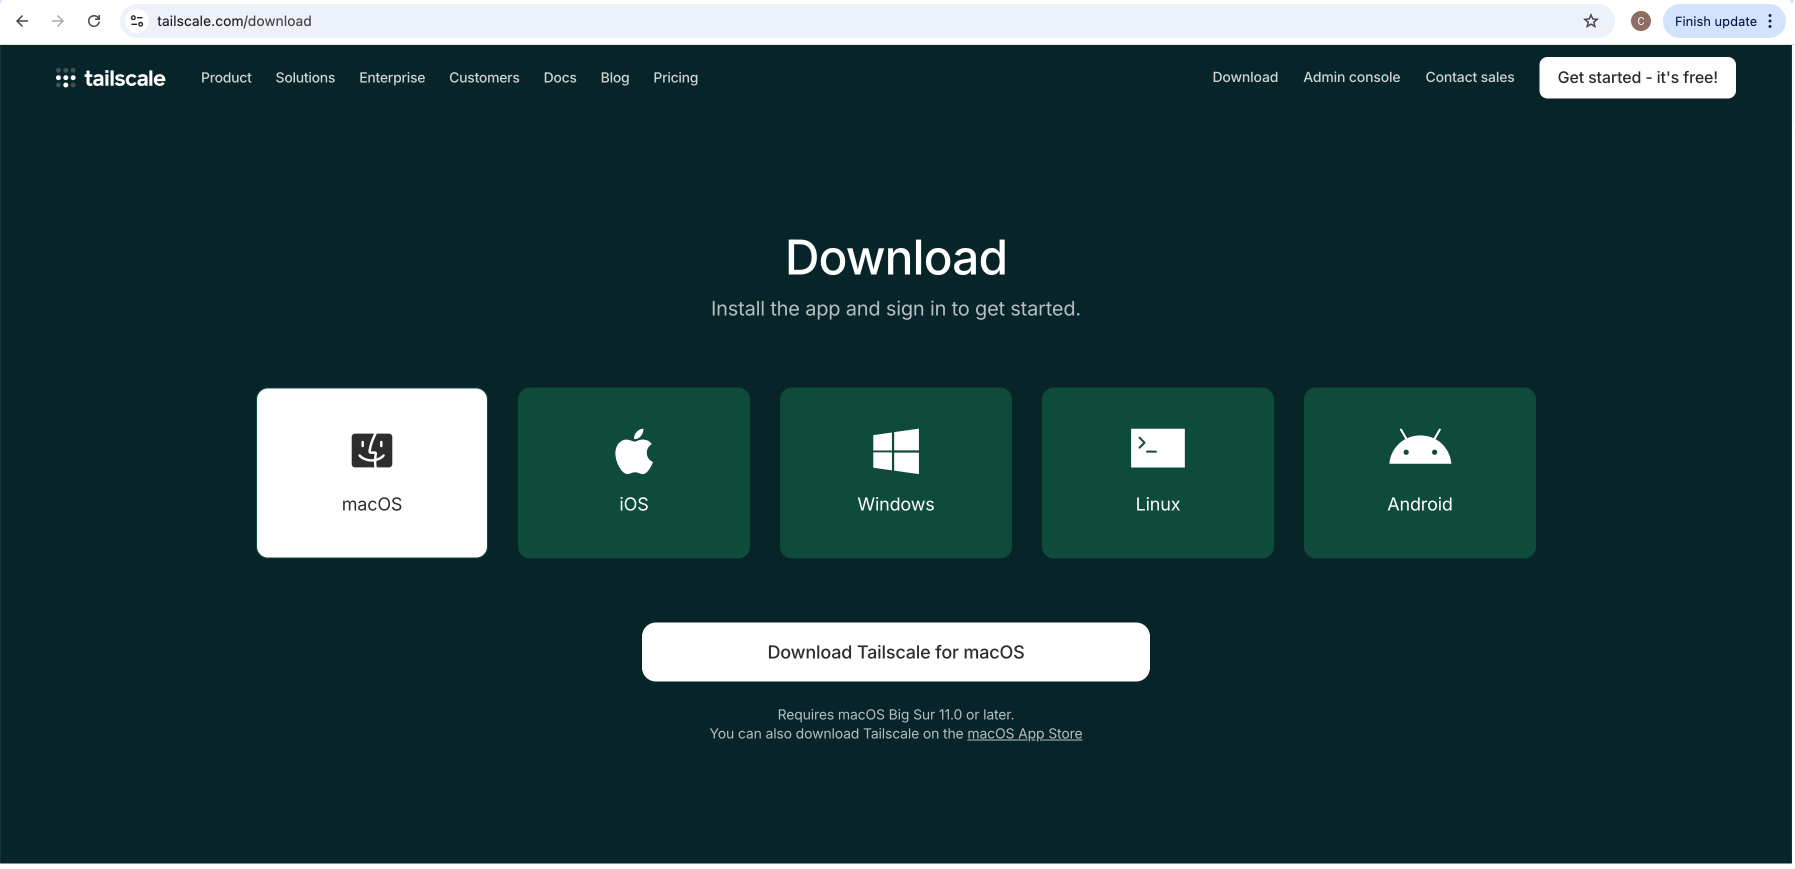1795x869 pixels.
Task: Reload the page using the refresh icon
Action: point(94,21)
